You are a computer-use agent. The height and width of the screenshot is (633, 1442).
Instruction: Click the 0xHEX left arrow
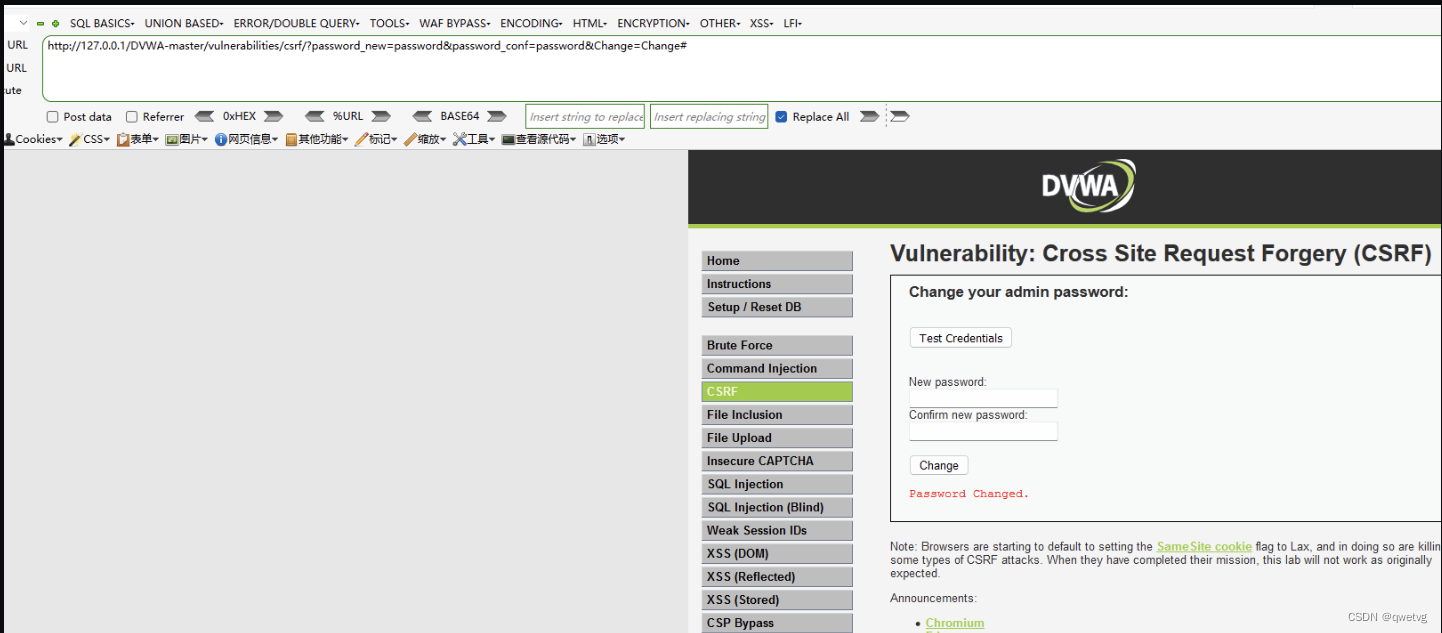pos(205,117)
